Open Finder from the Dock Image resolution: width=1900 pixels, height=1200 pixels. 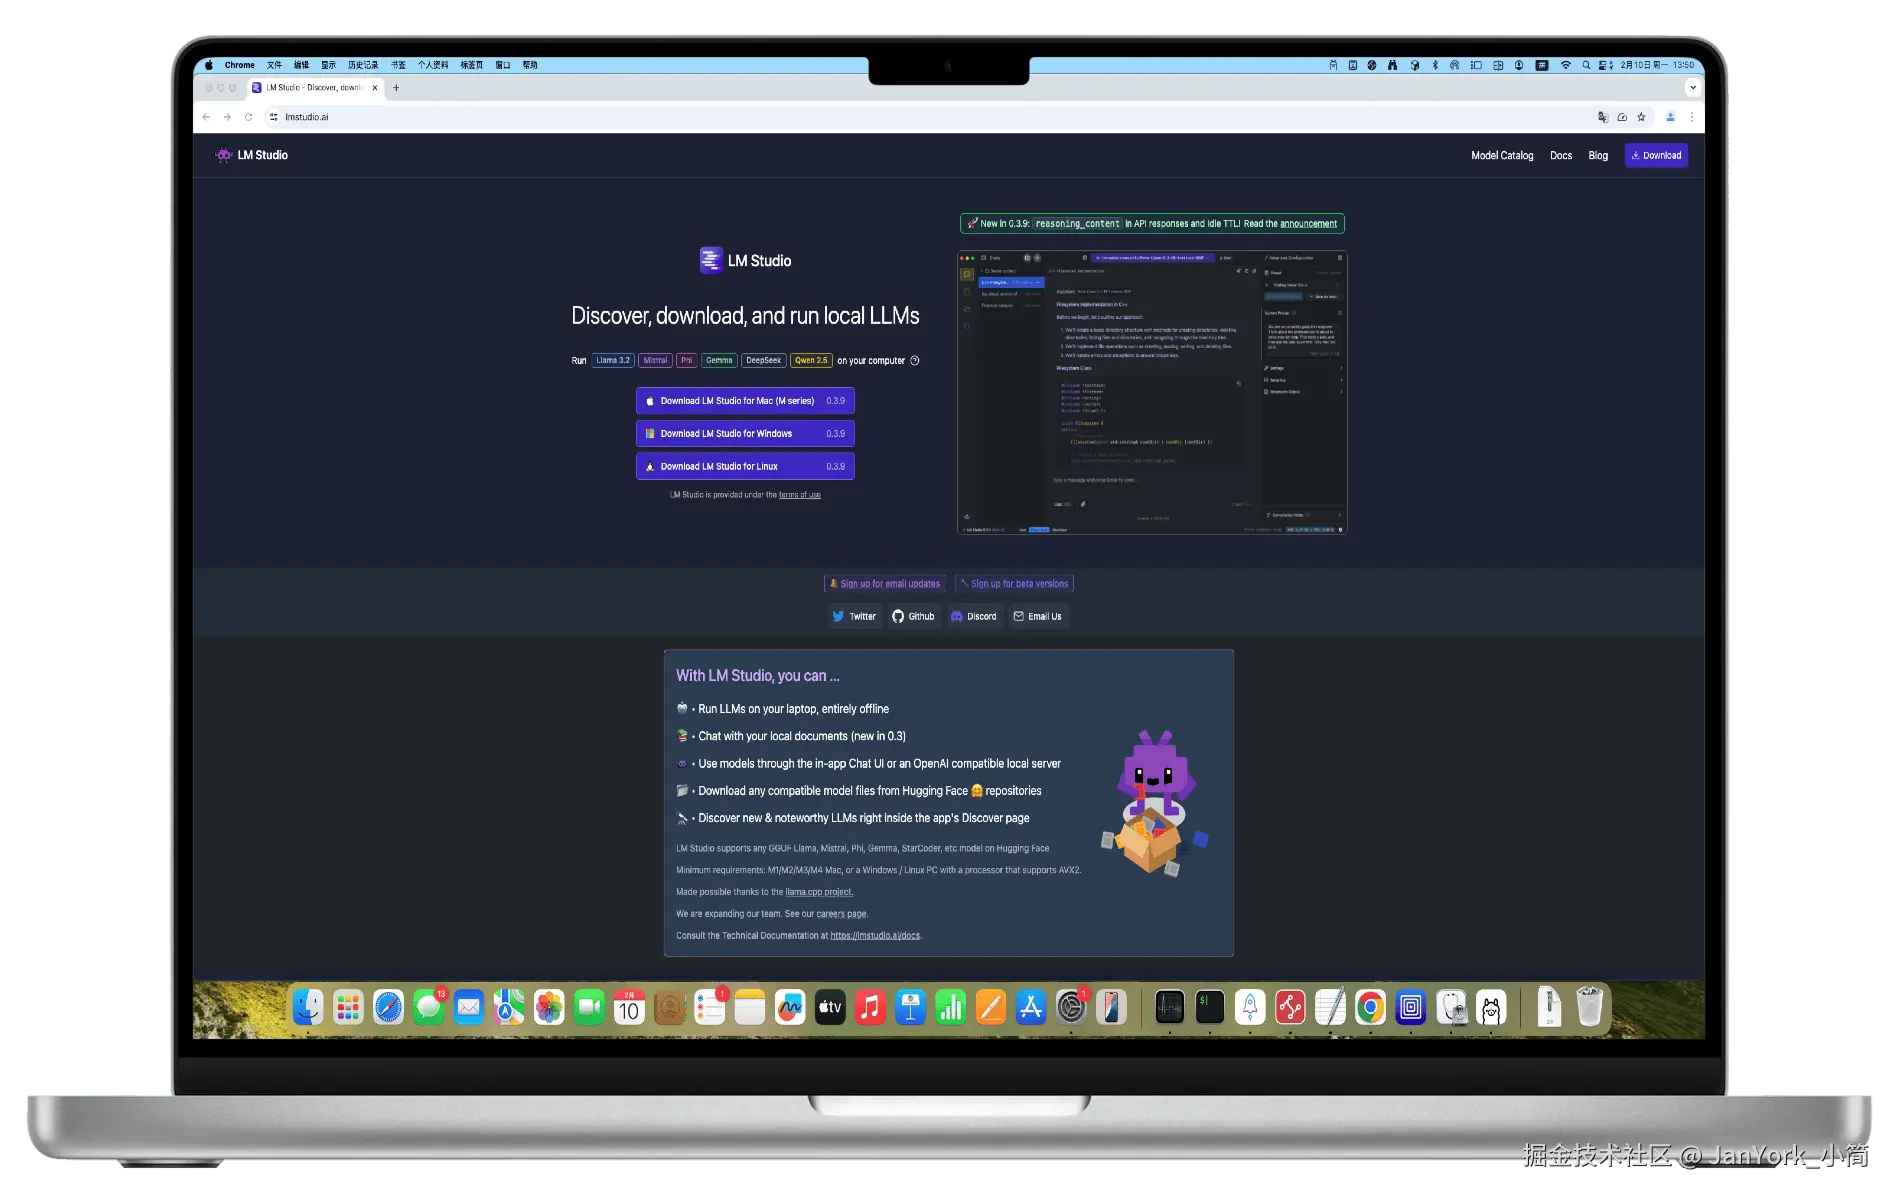pos(308,1007)
